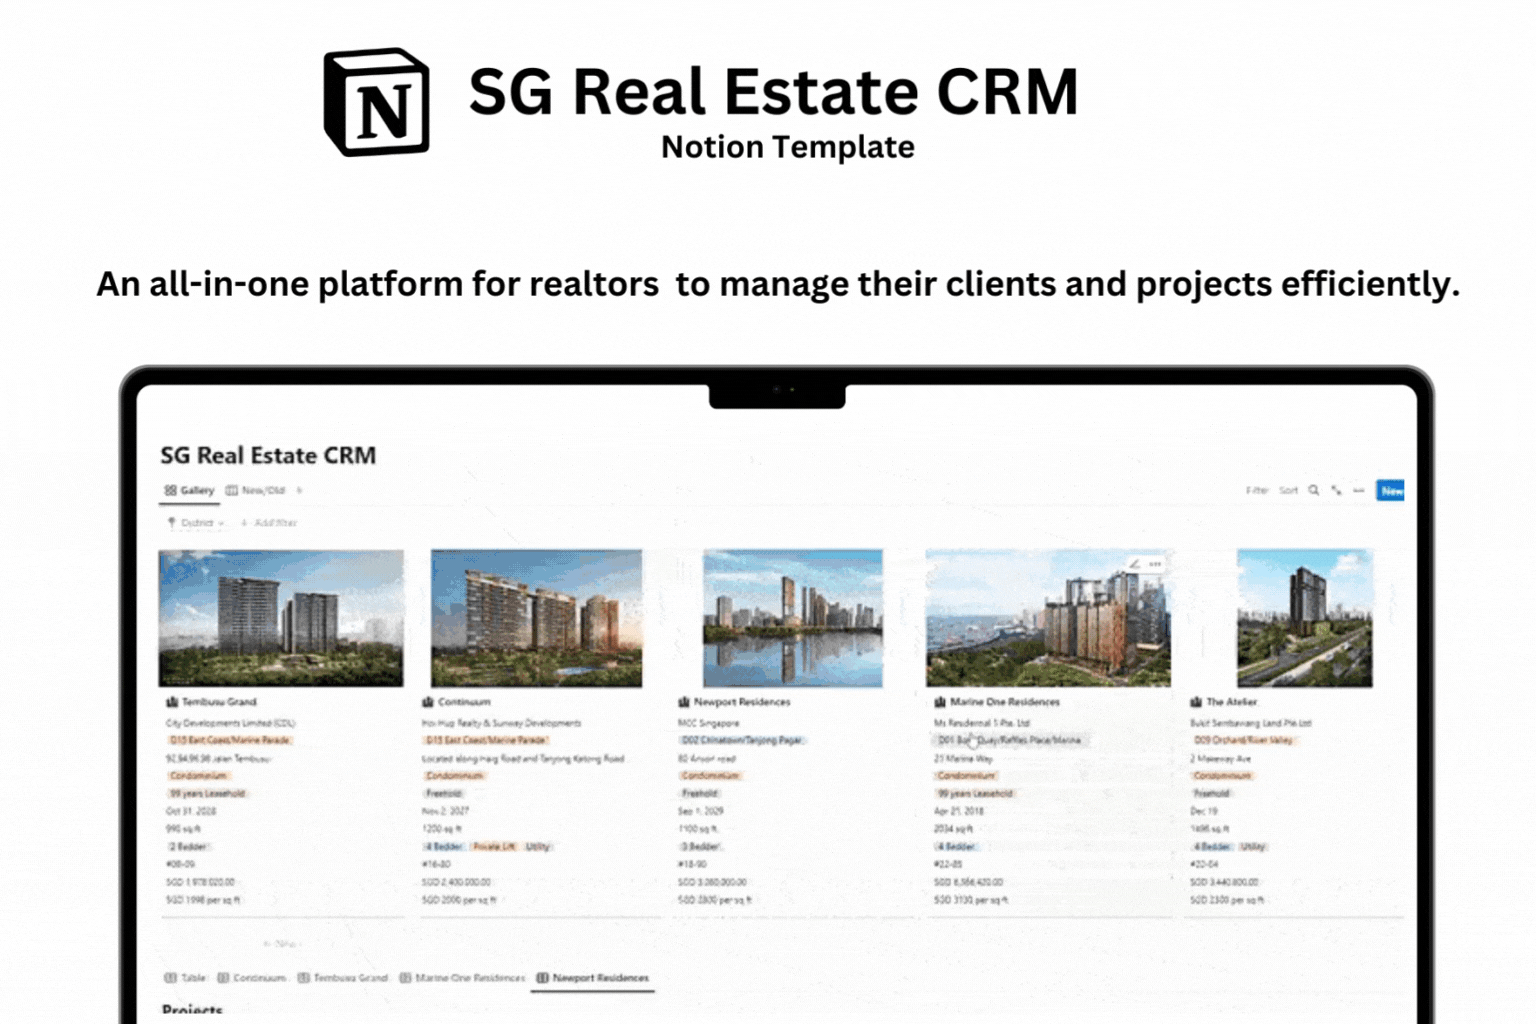Click the blue New button

1390,490
